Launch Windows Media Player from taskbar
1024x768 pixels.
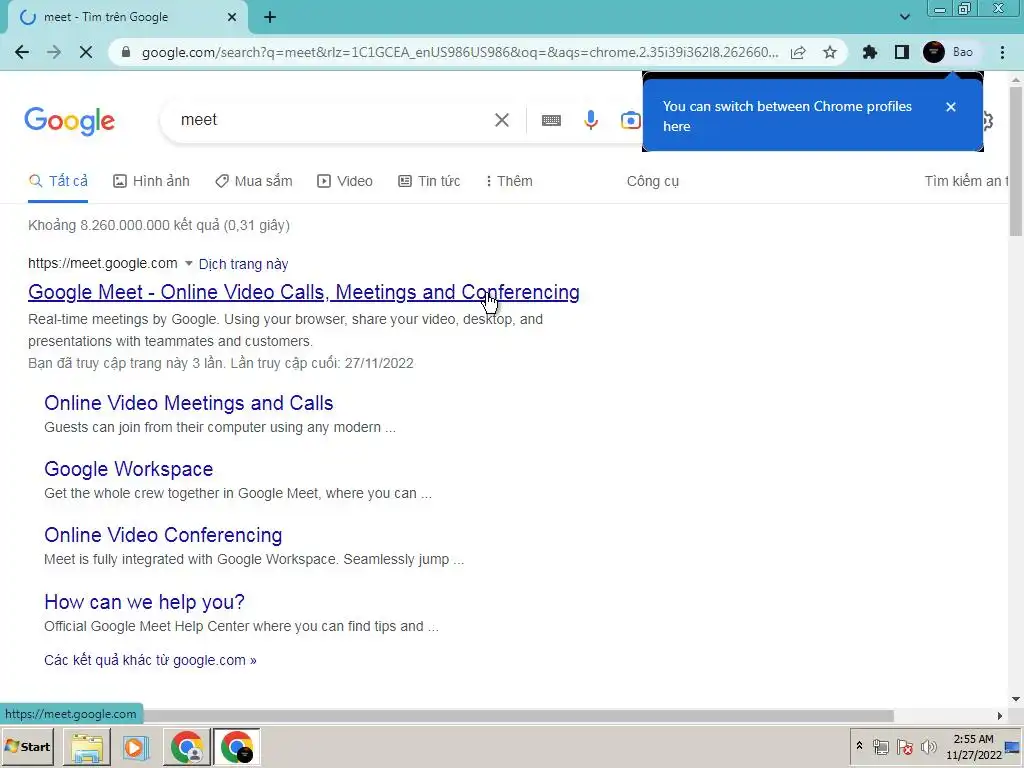136,747
